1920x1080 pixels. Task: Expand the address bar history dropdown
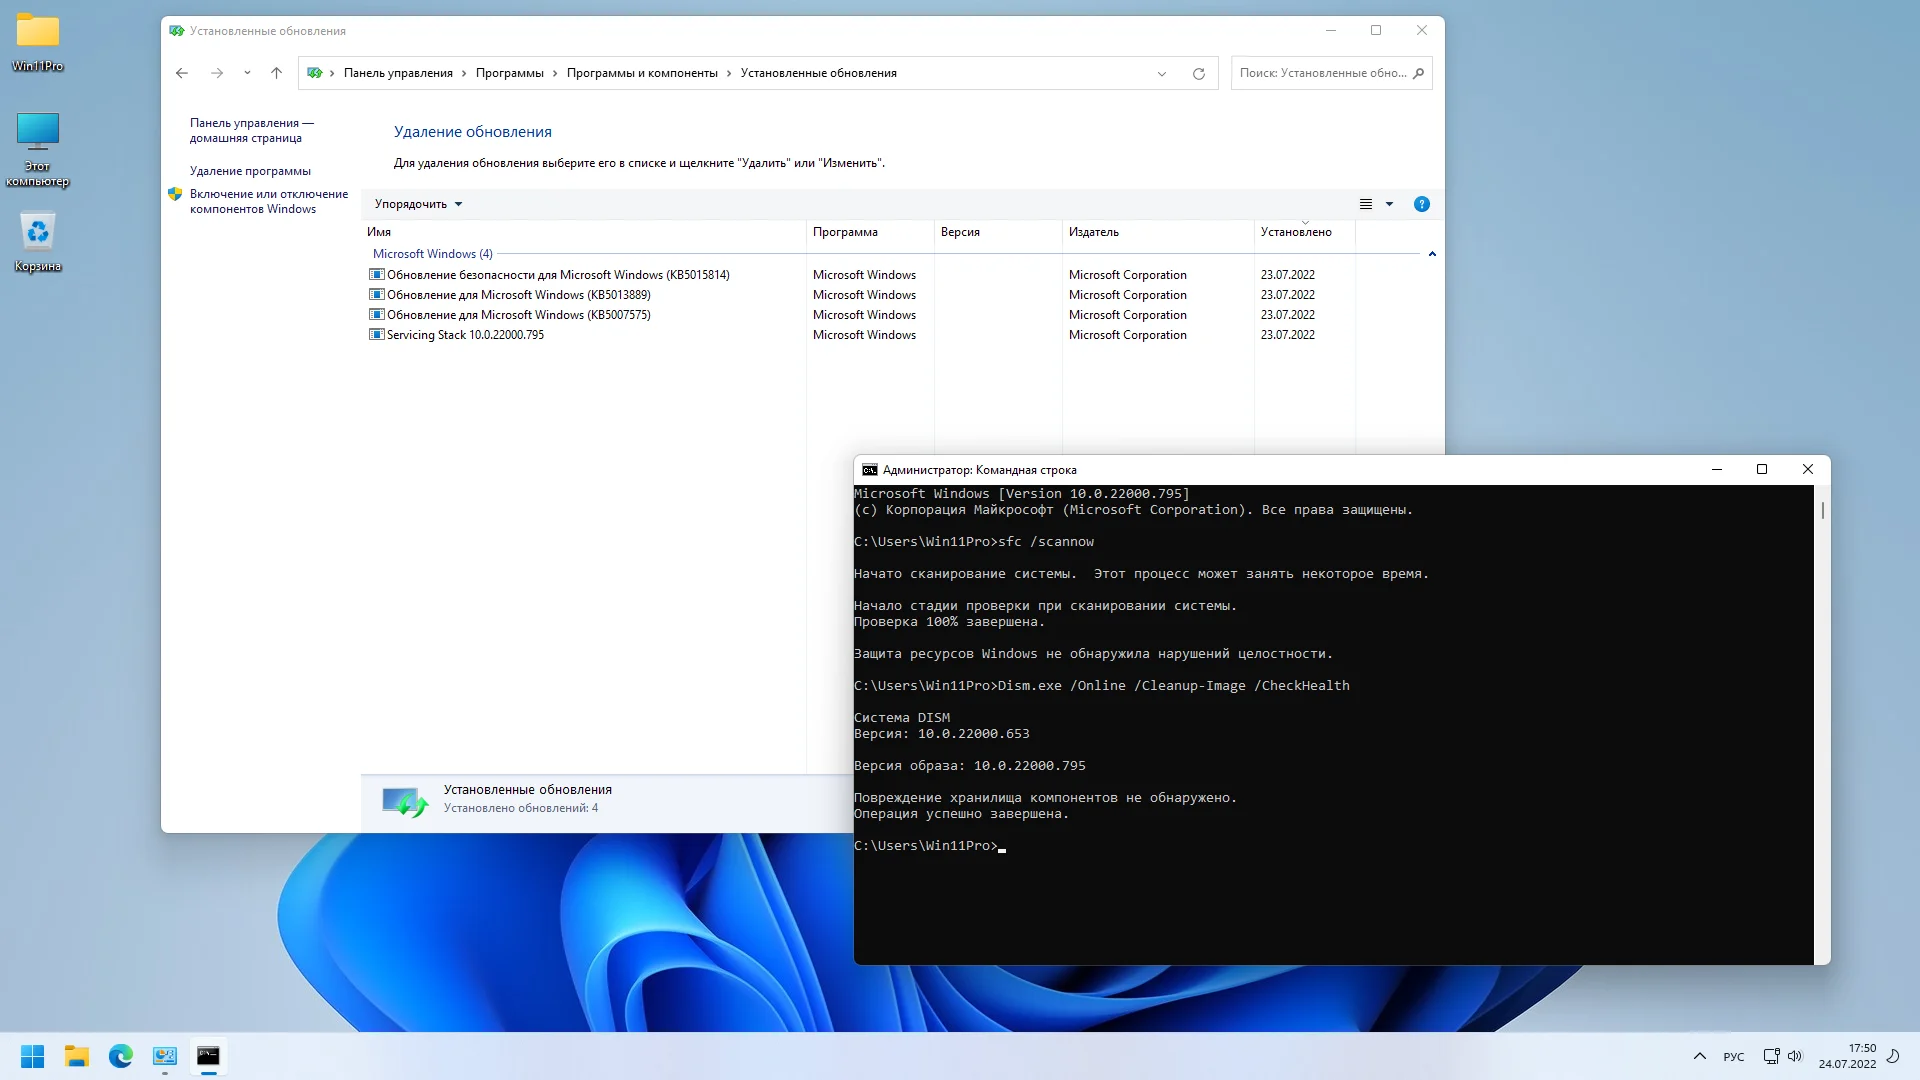[1161, 73]
